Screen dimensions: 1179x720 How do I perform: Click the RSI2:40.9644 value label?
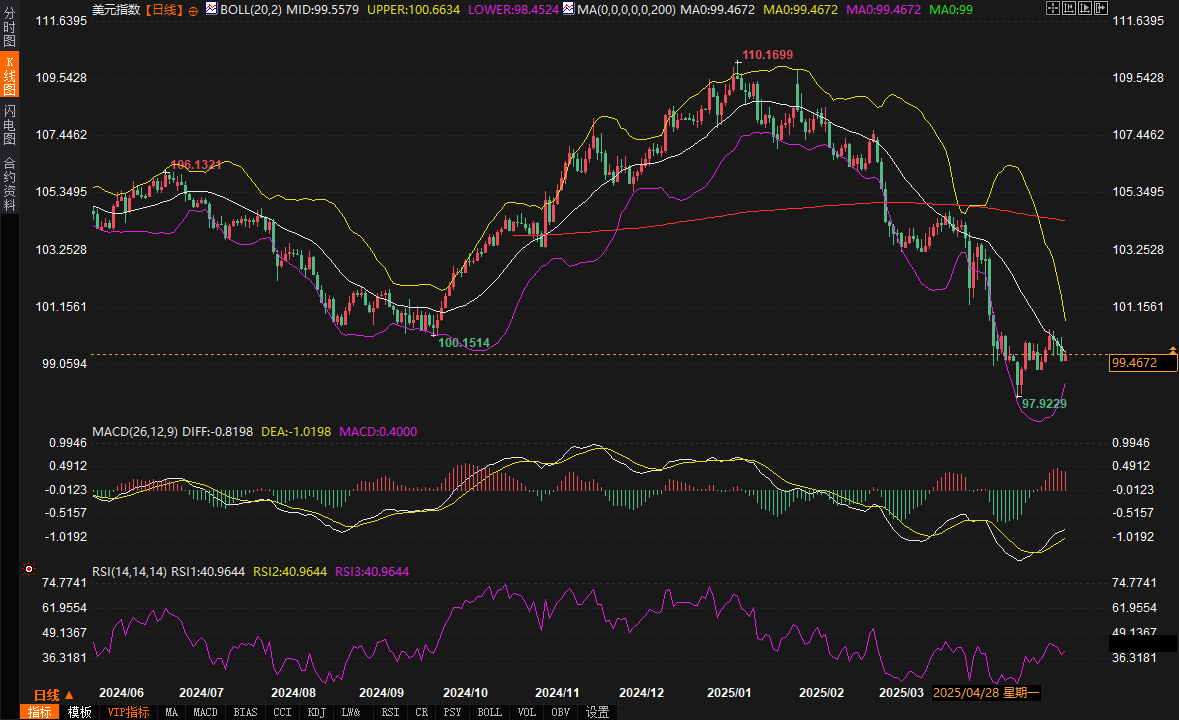pos(290,572)
